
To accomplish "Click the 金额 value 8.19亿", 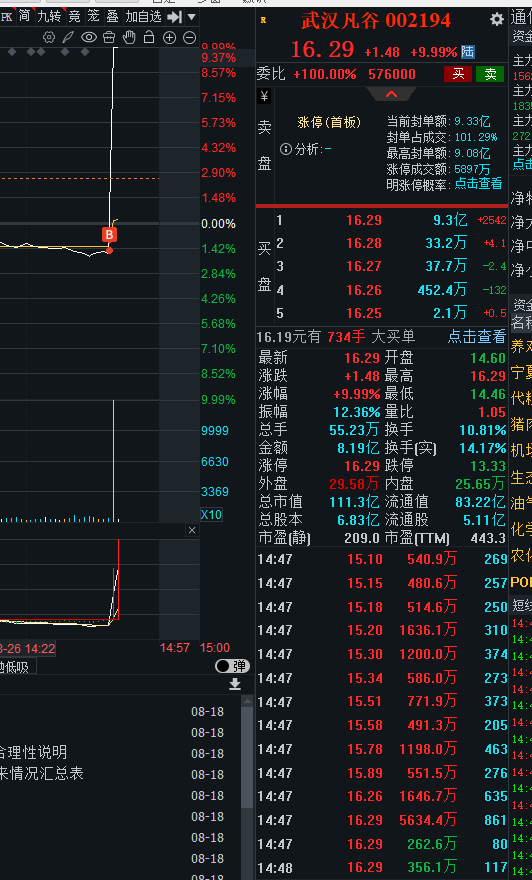I will tap(358, 448).
